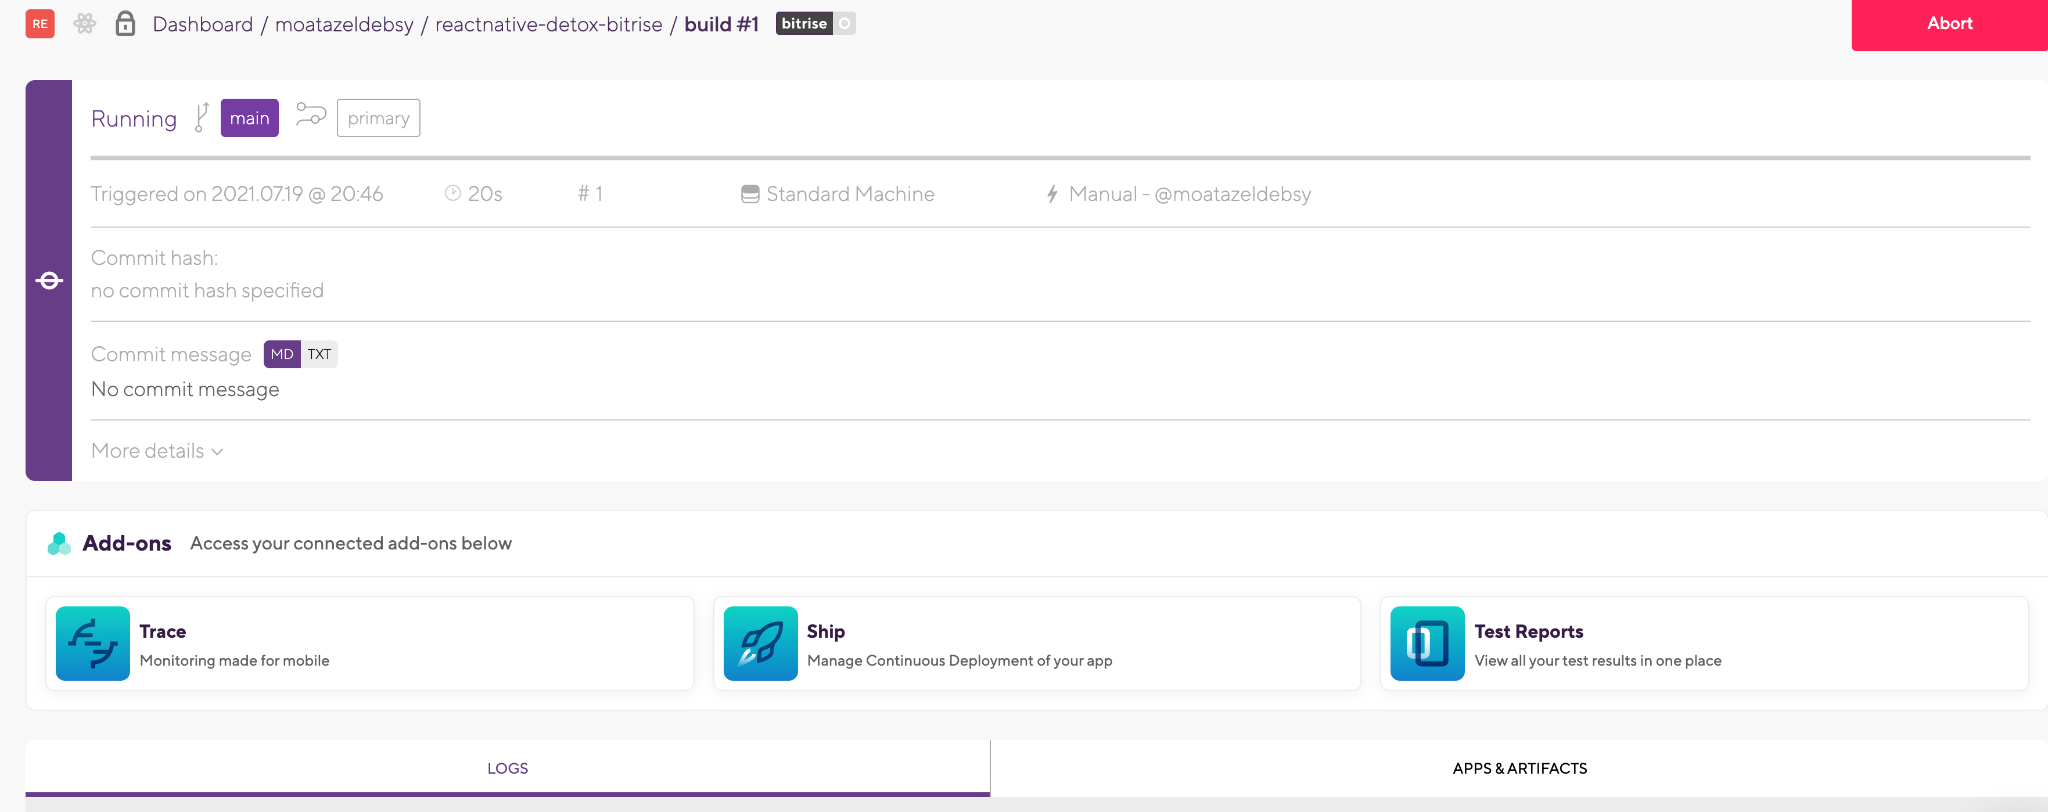Click the running status icon in purple sidebar
Viewport: 2048px width, 812px height.
pos(49,281)
